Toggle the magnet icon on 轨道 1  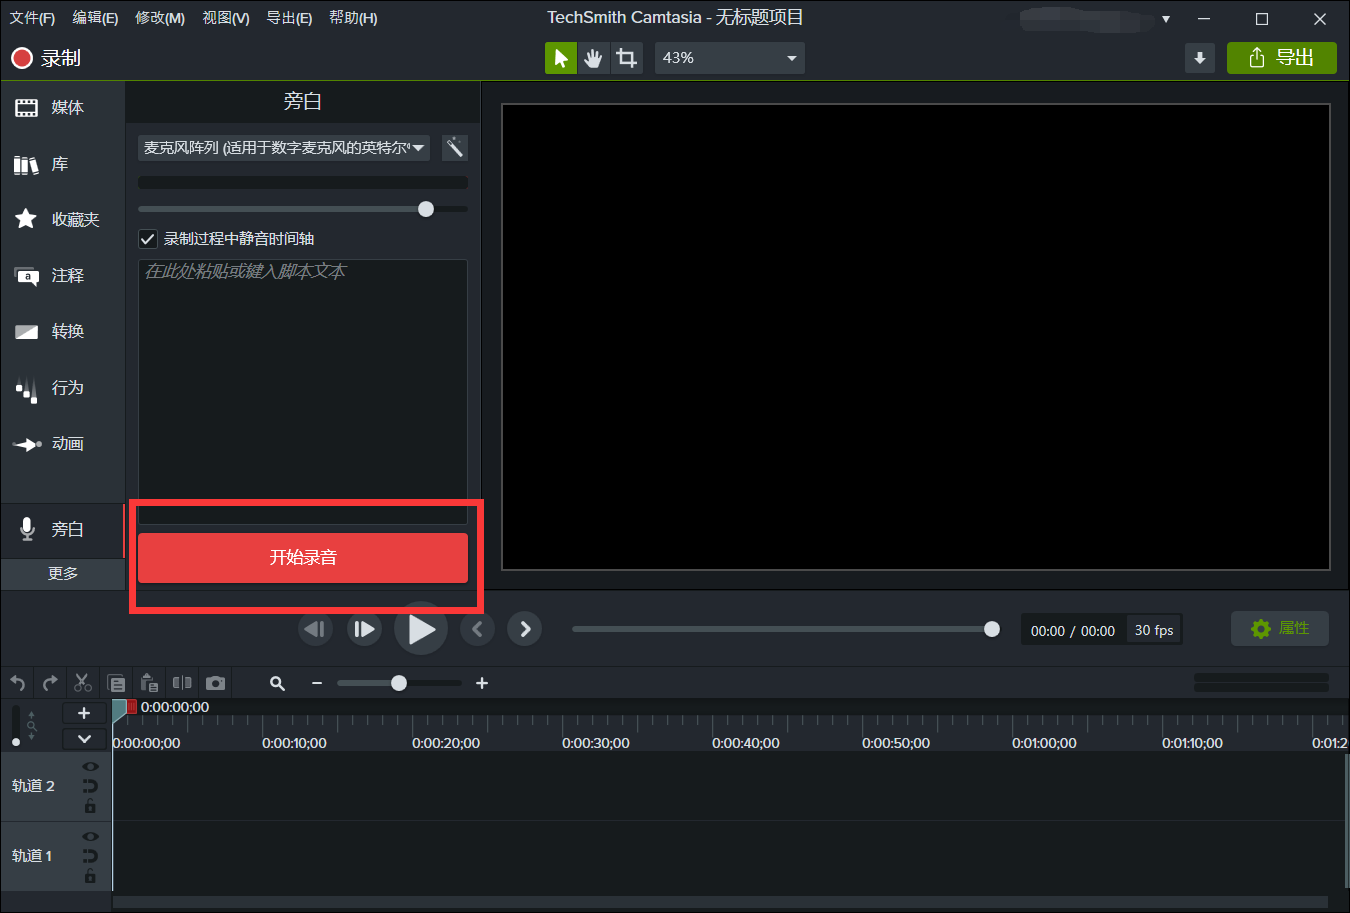(x=90, y=856)
